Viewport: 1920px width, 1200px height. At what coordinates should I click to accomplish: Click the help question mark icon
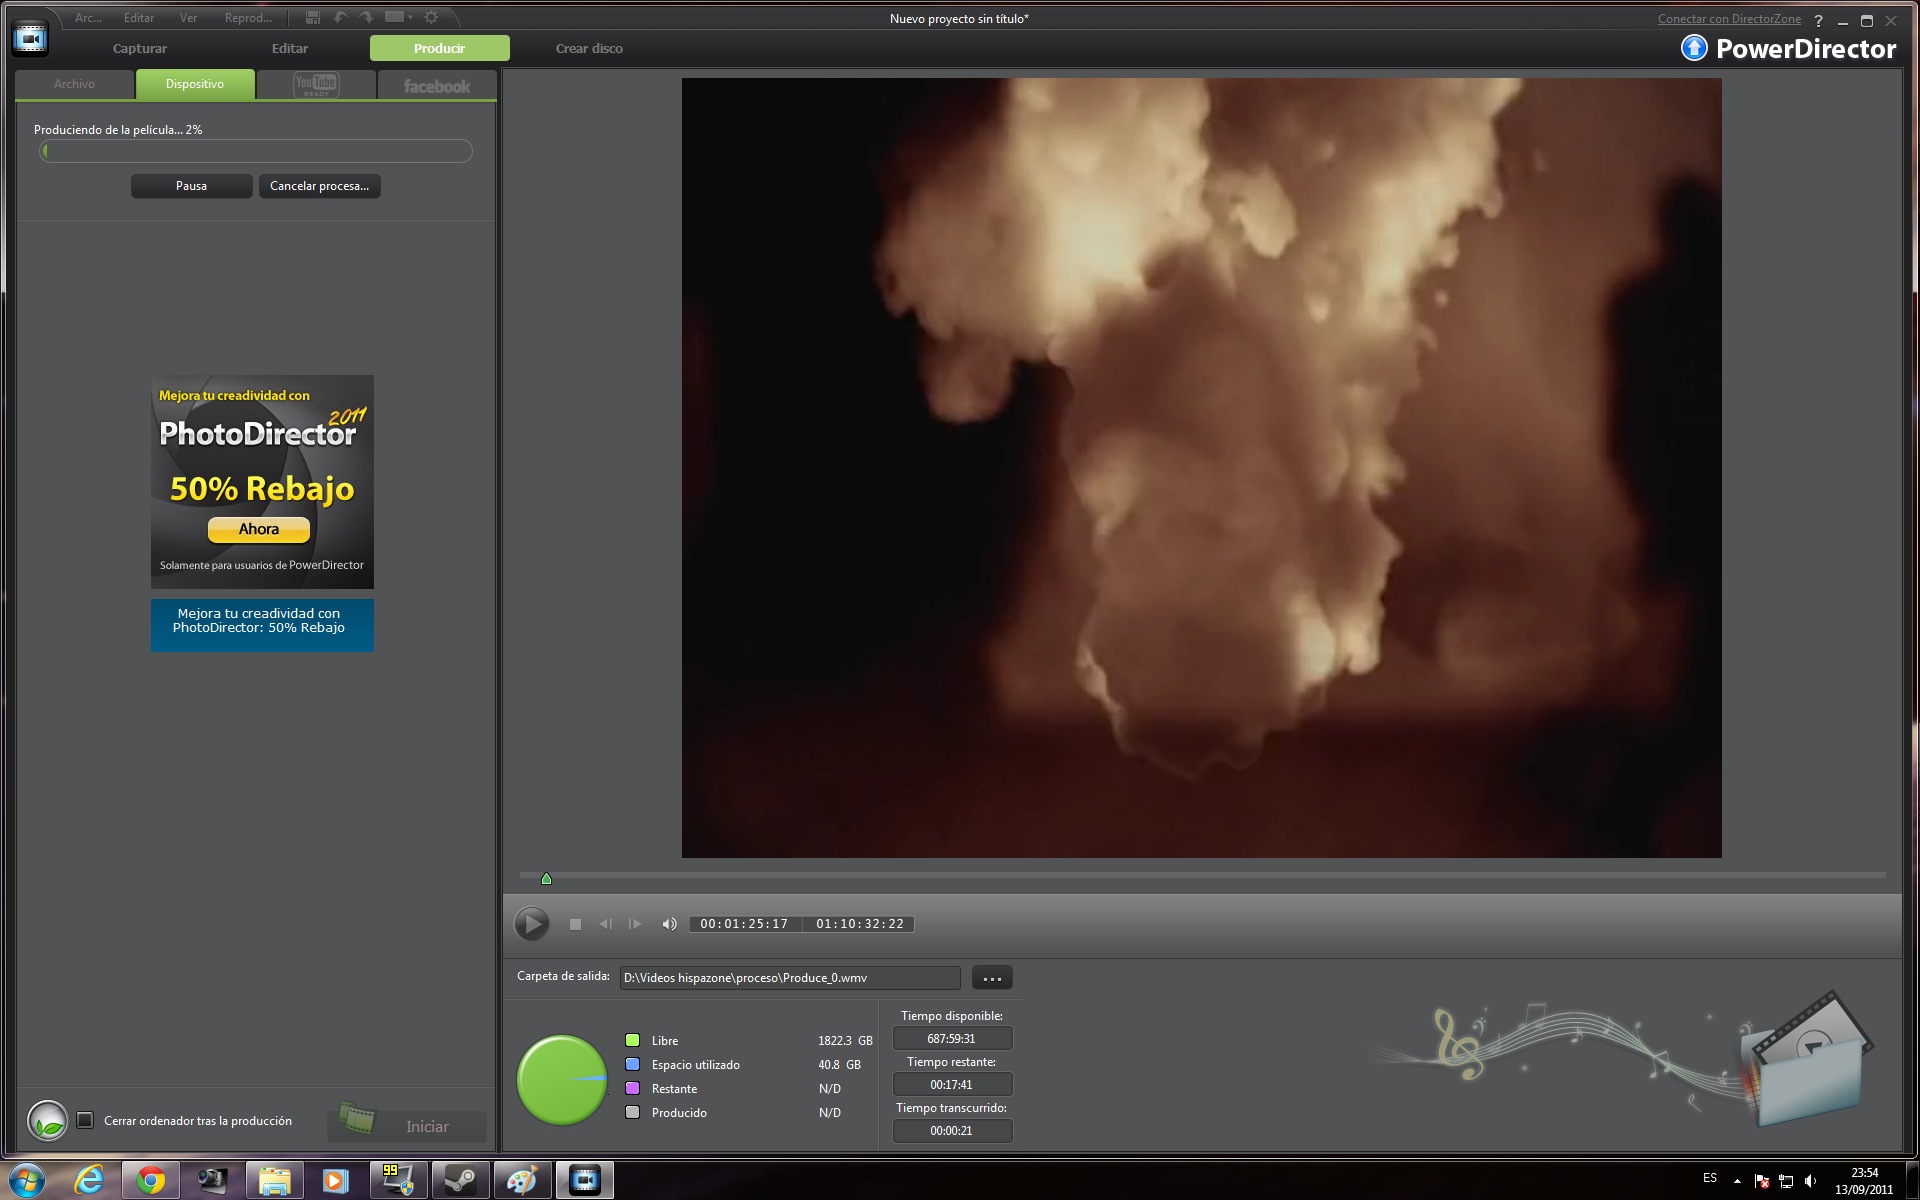point(1818,20)
